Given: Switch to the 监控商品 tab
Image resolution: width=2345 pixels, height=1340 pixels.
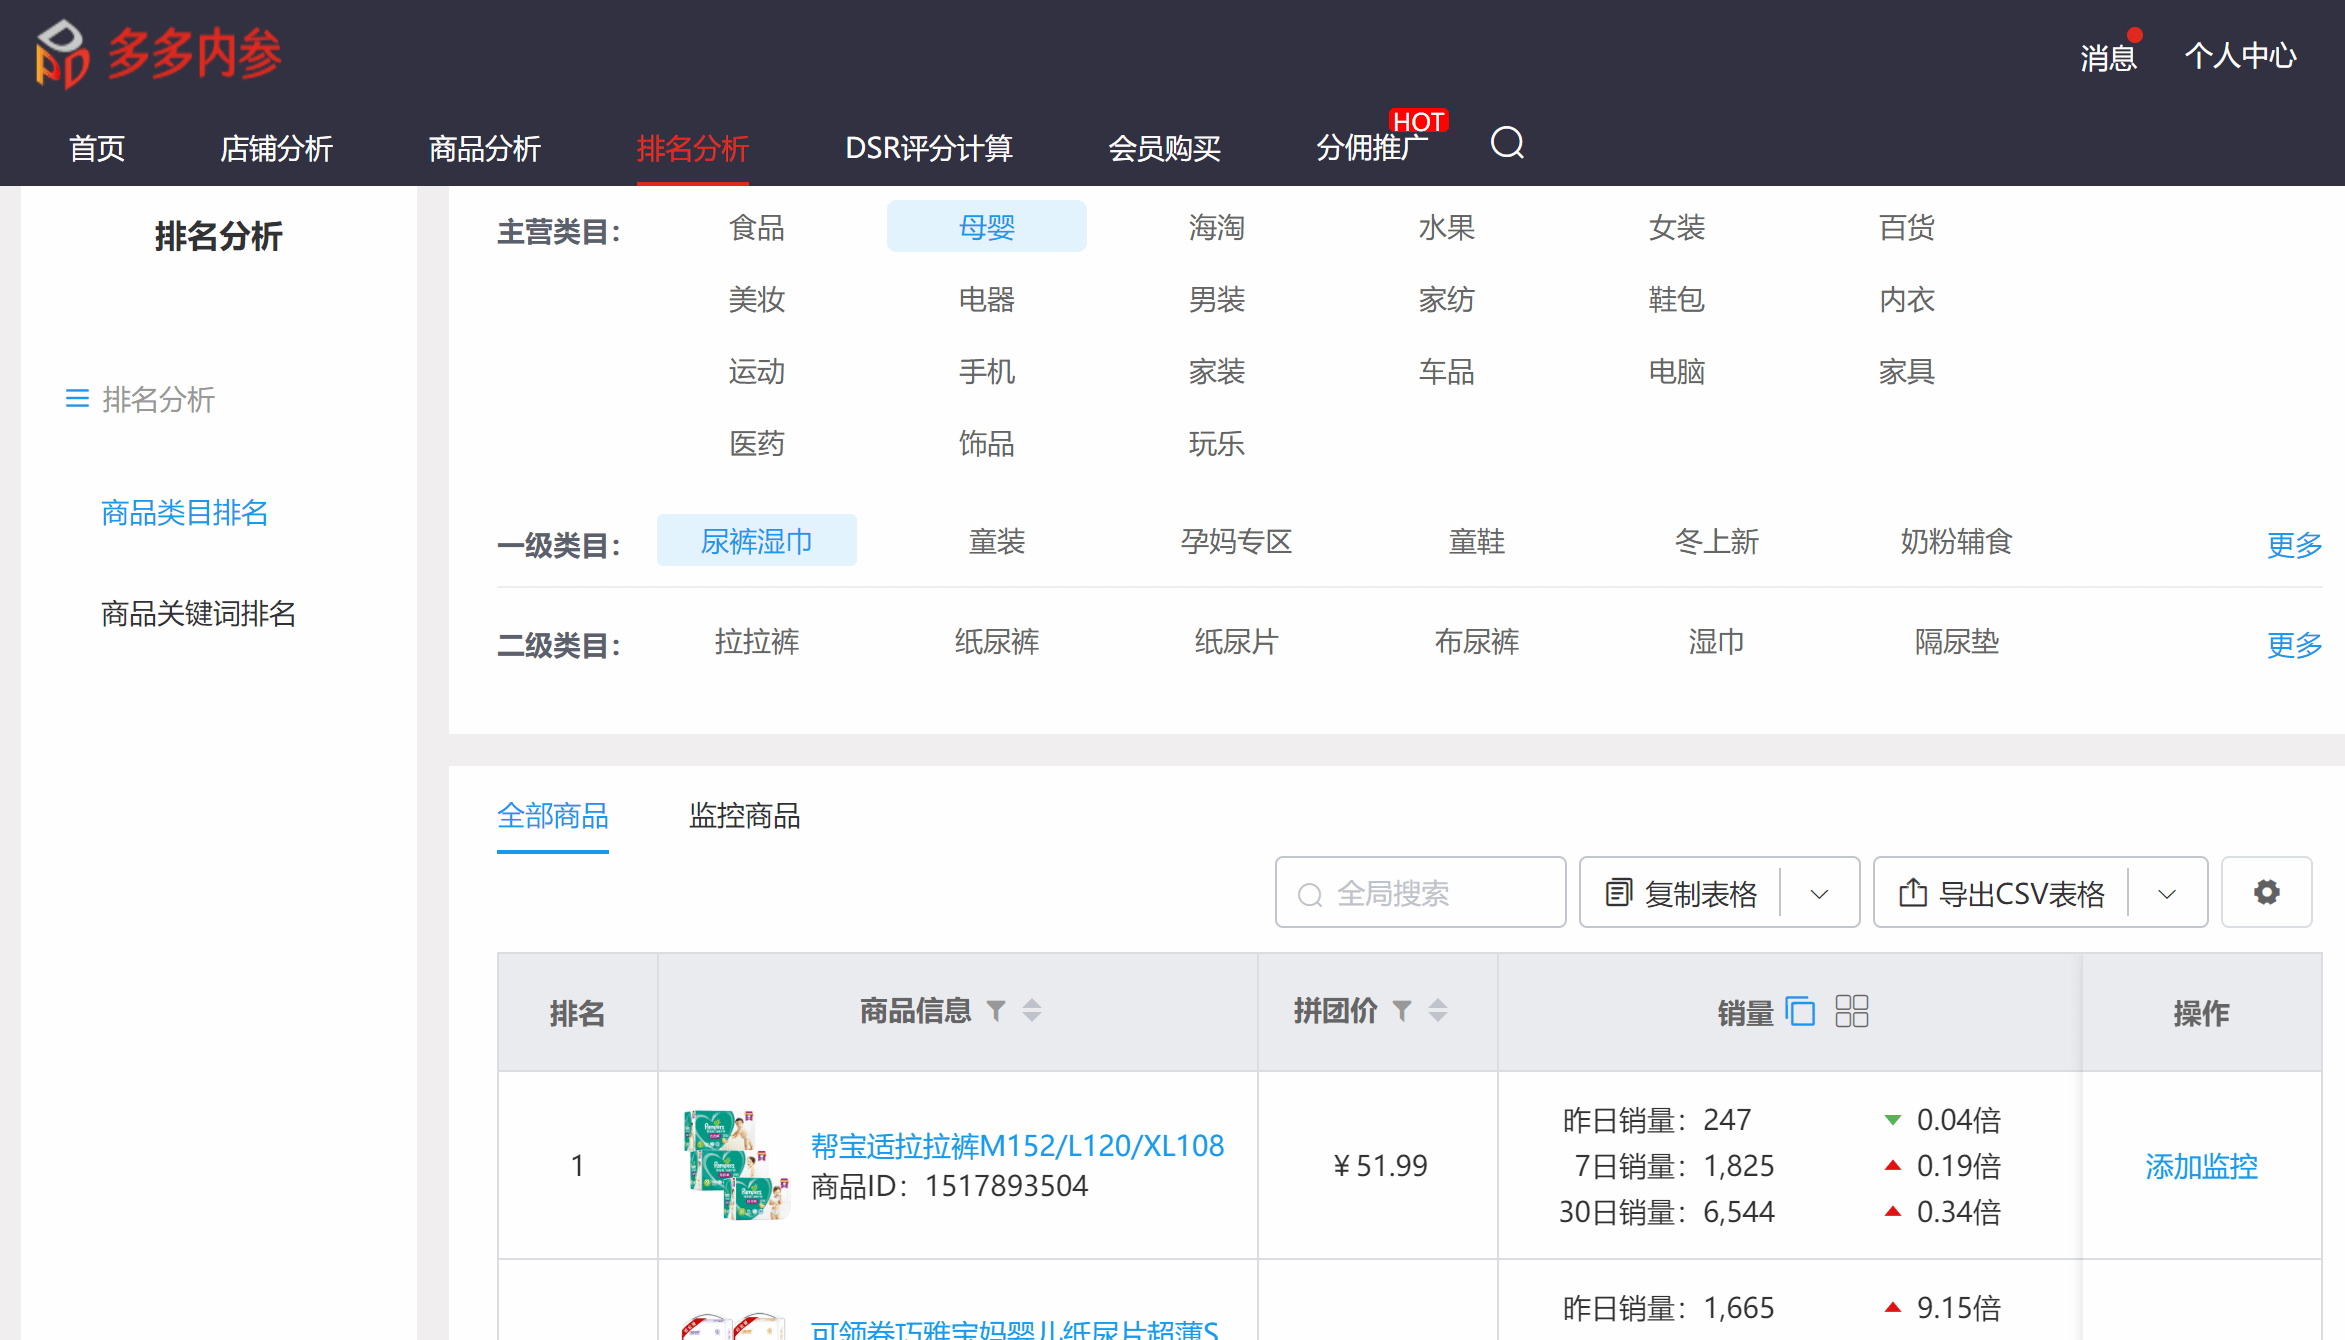Looking at the screenshot, I should (744, 816).
